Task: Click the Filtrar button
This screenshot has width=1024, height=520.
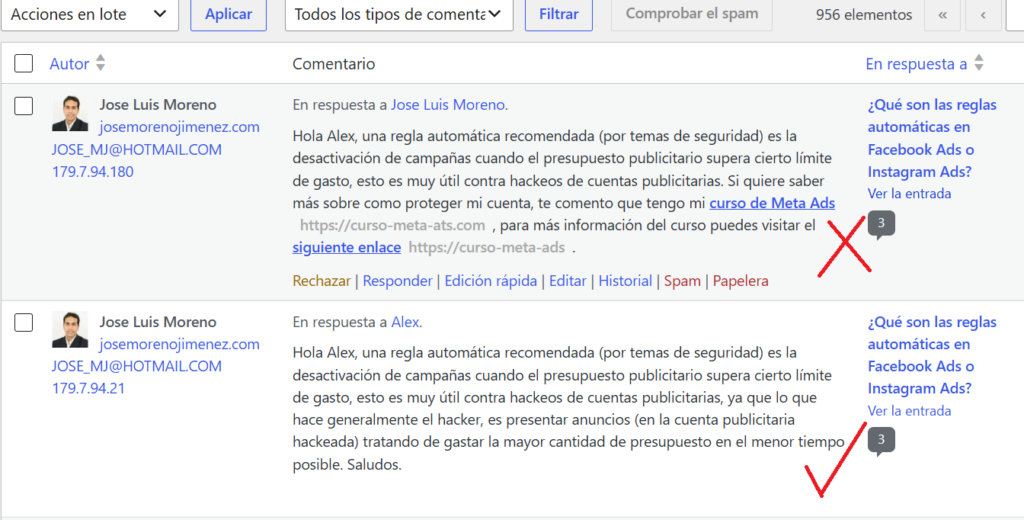Action: [x=559, y=15]
